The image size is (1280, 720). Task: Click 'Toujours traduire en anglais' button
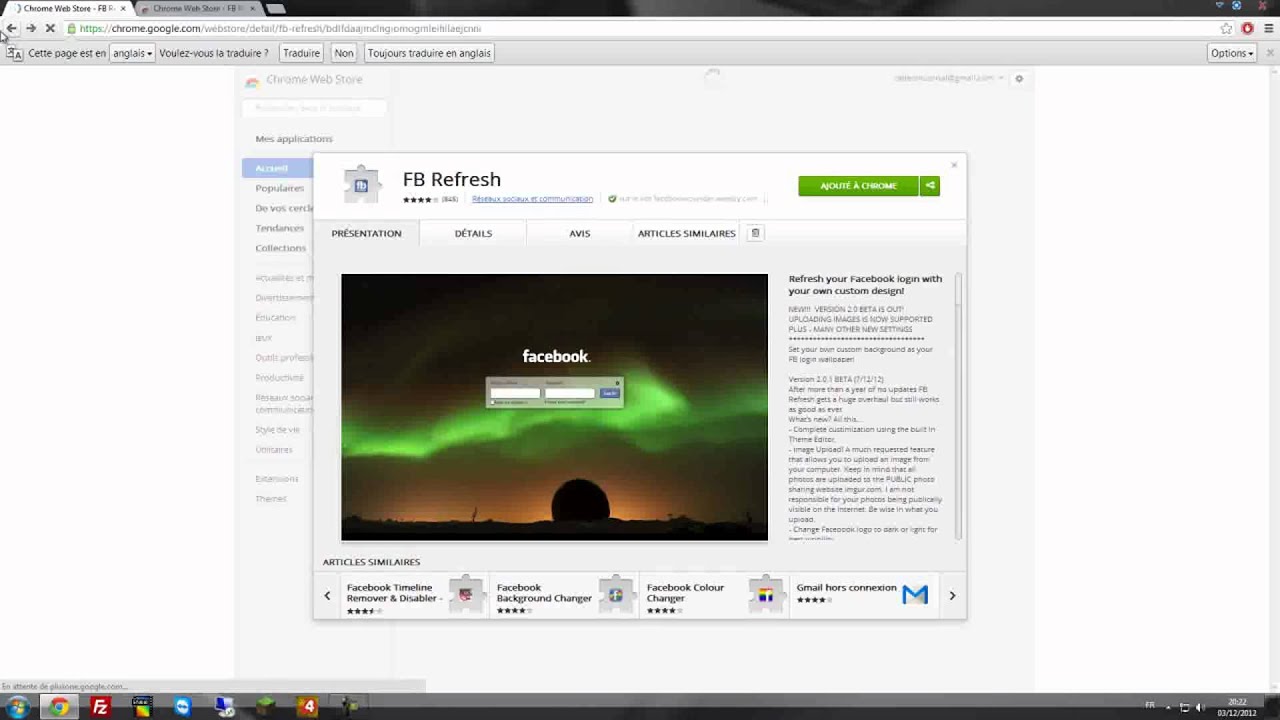(x=429, y=53)
